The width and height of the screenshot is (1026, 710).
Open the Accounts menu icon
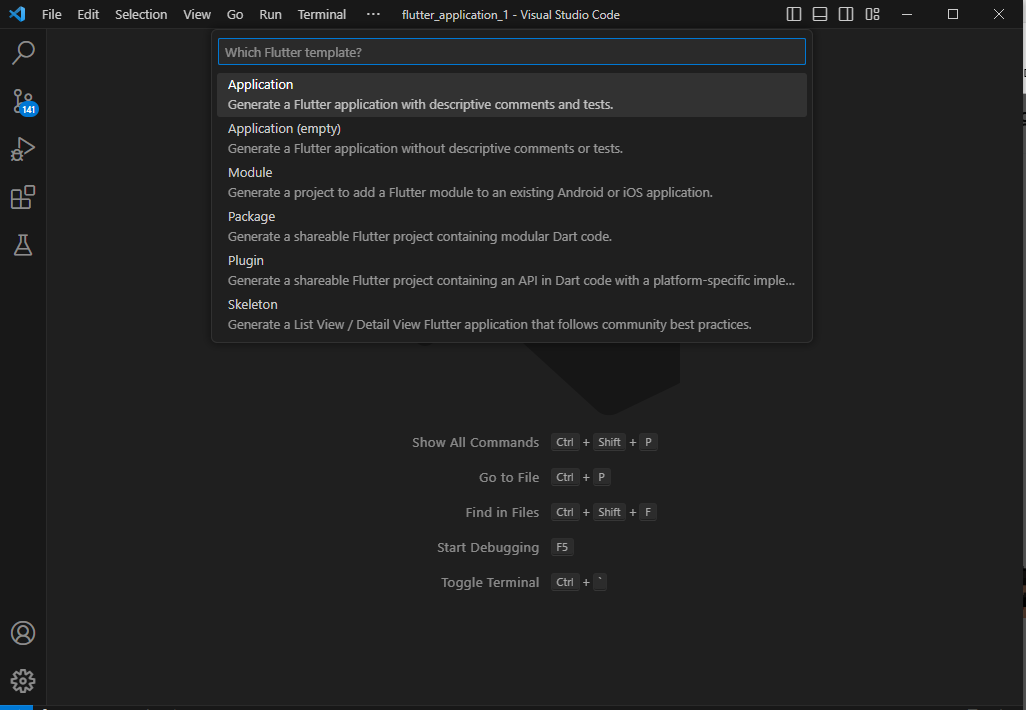[23, 633]
